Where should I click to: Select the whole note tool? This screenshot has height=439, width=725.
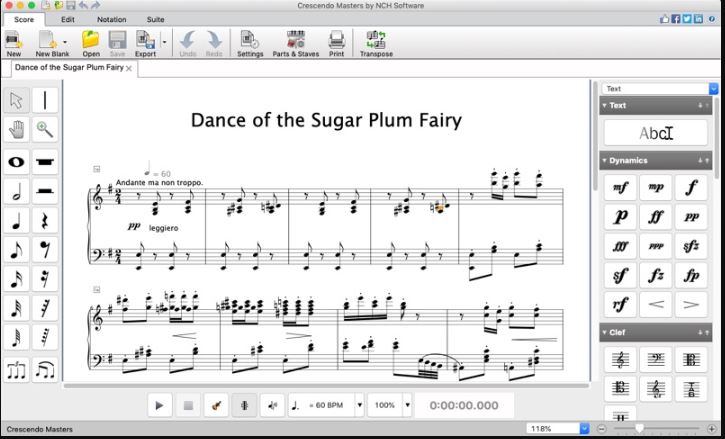coord(17,160)
